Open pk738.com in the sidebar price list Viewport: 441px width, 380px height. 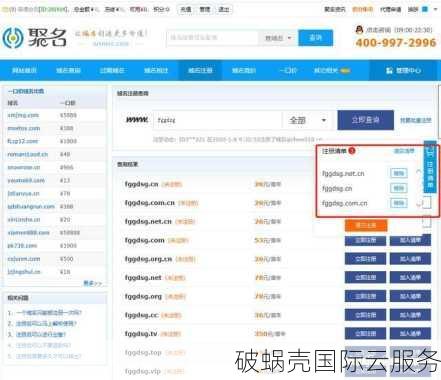22,246
